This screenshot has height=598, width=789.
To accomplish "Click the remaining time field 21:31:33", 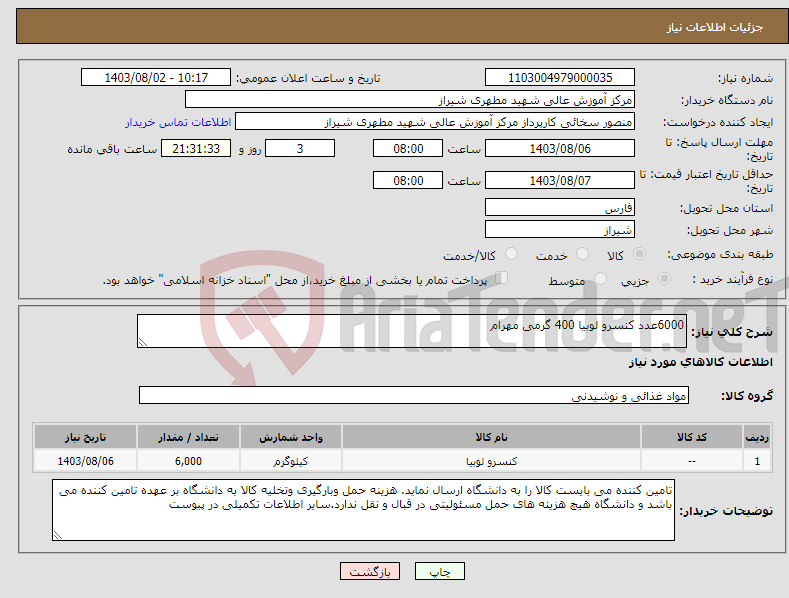I will 196,148.
